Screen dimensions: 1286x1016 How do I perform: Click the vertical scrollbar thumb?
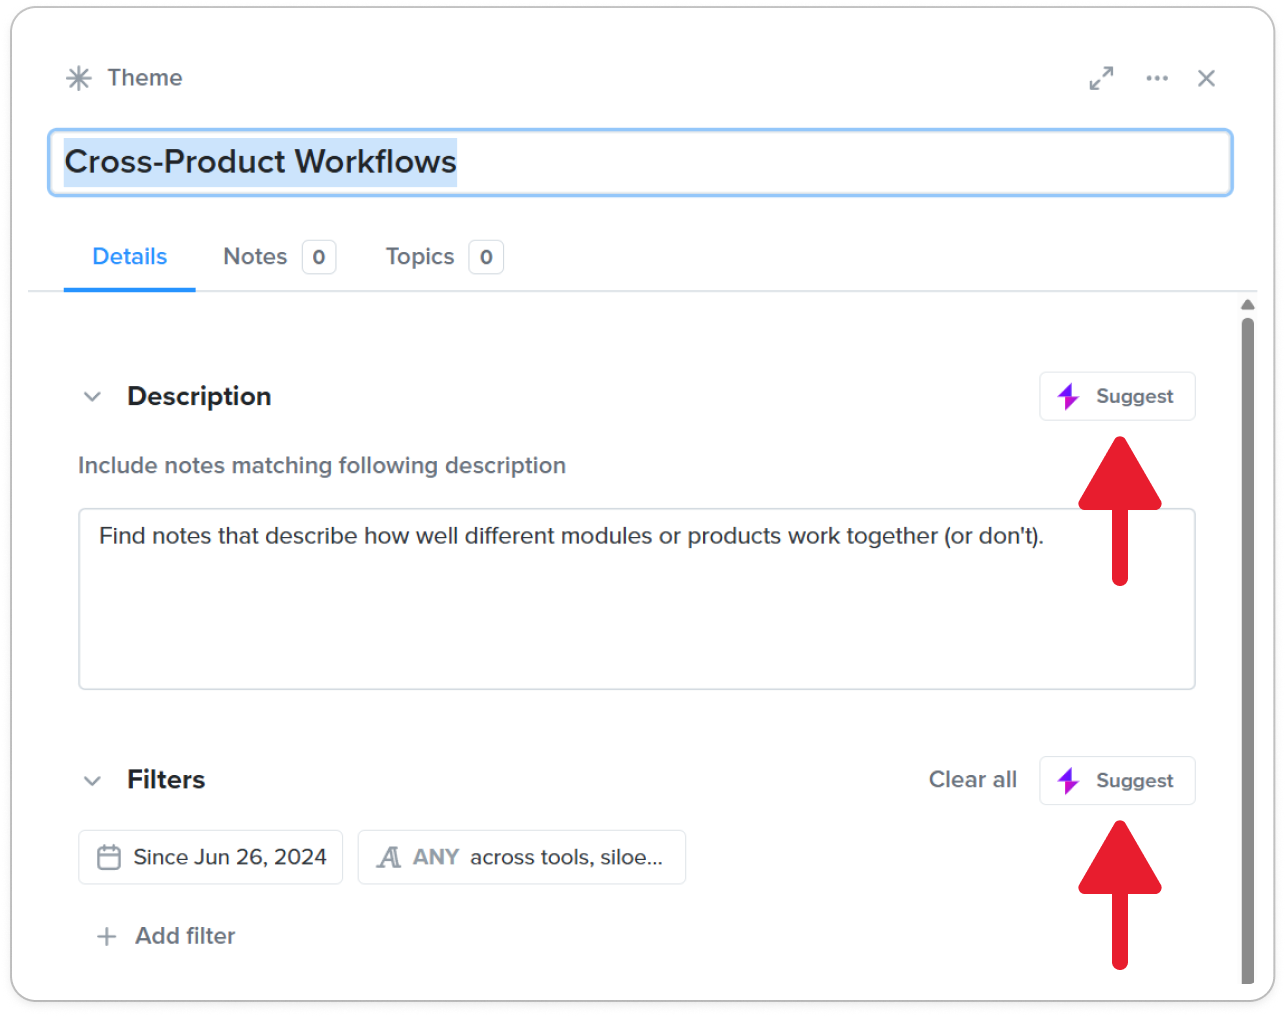(x=1247, y=650)
